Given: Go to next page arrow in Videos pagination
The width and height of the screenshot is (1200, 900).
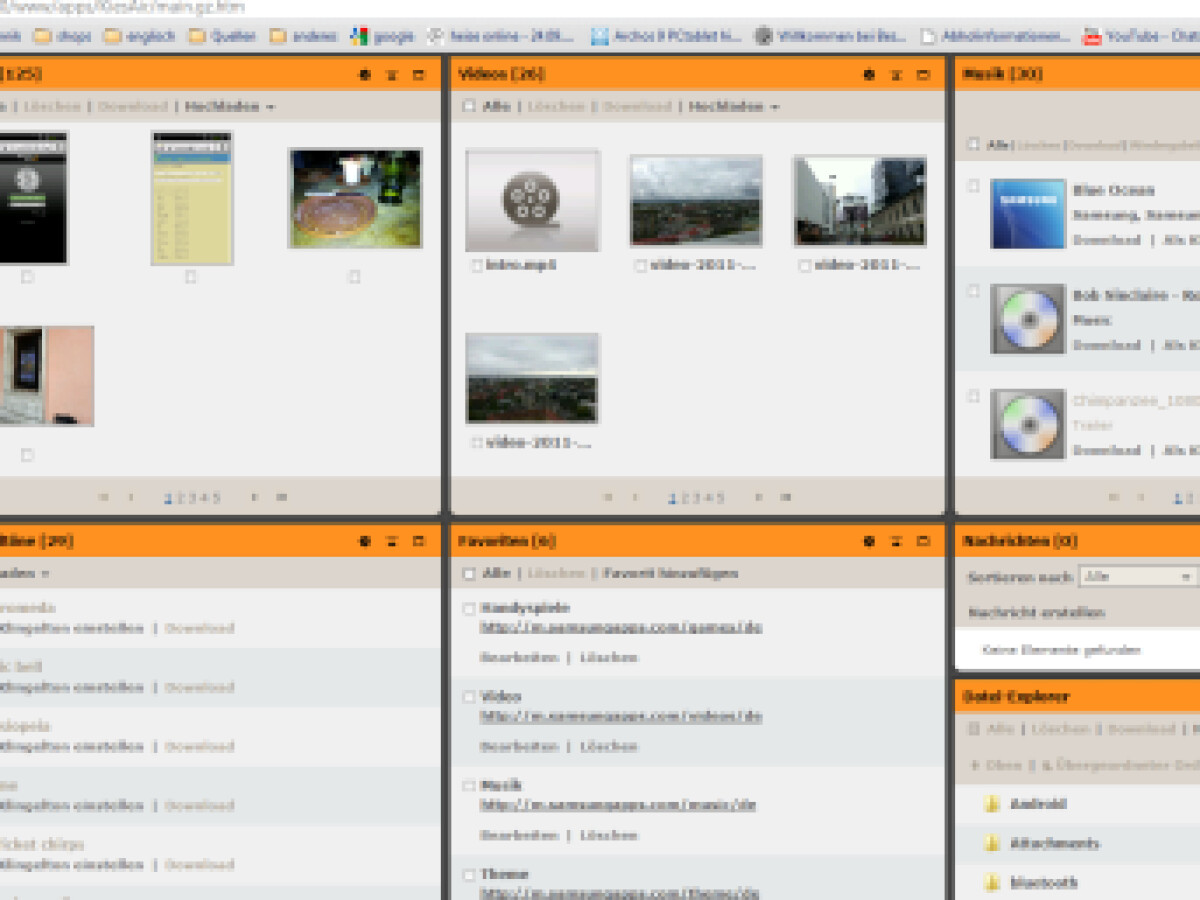Looking at the screenshot, I should (x=758, y=497).
